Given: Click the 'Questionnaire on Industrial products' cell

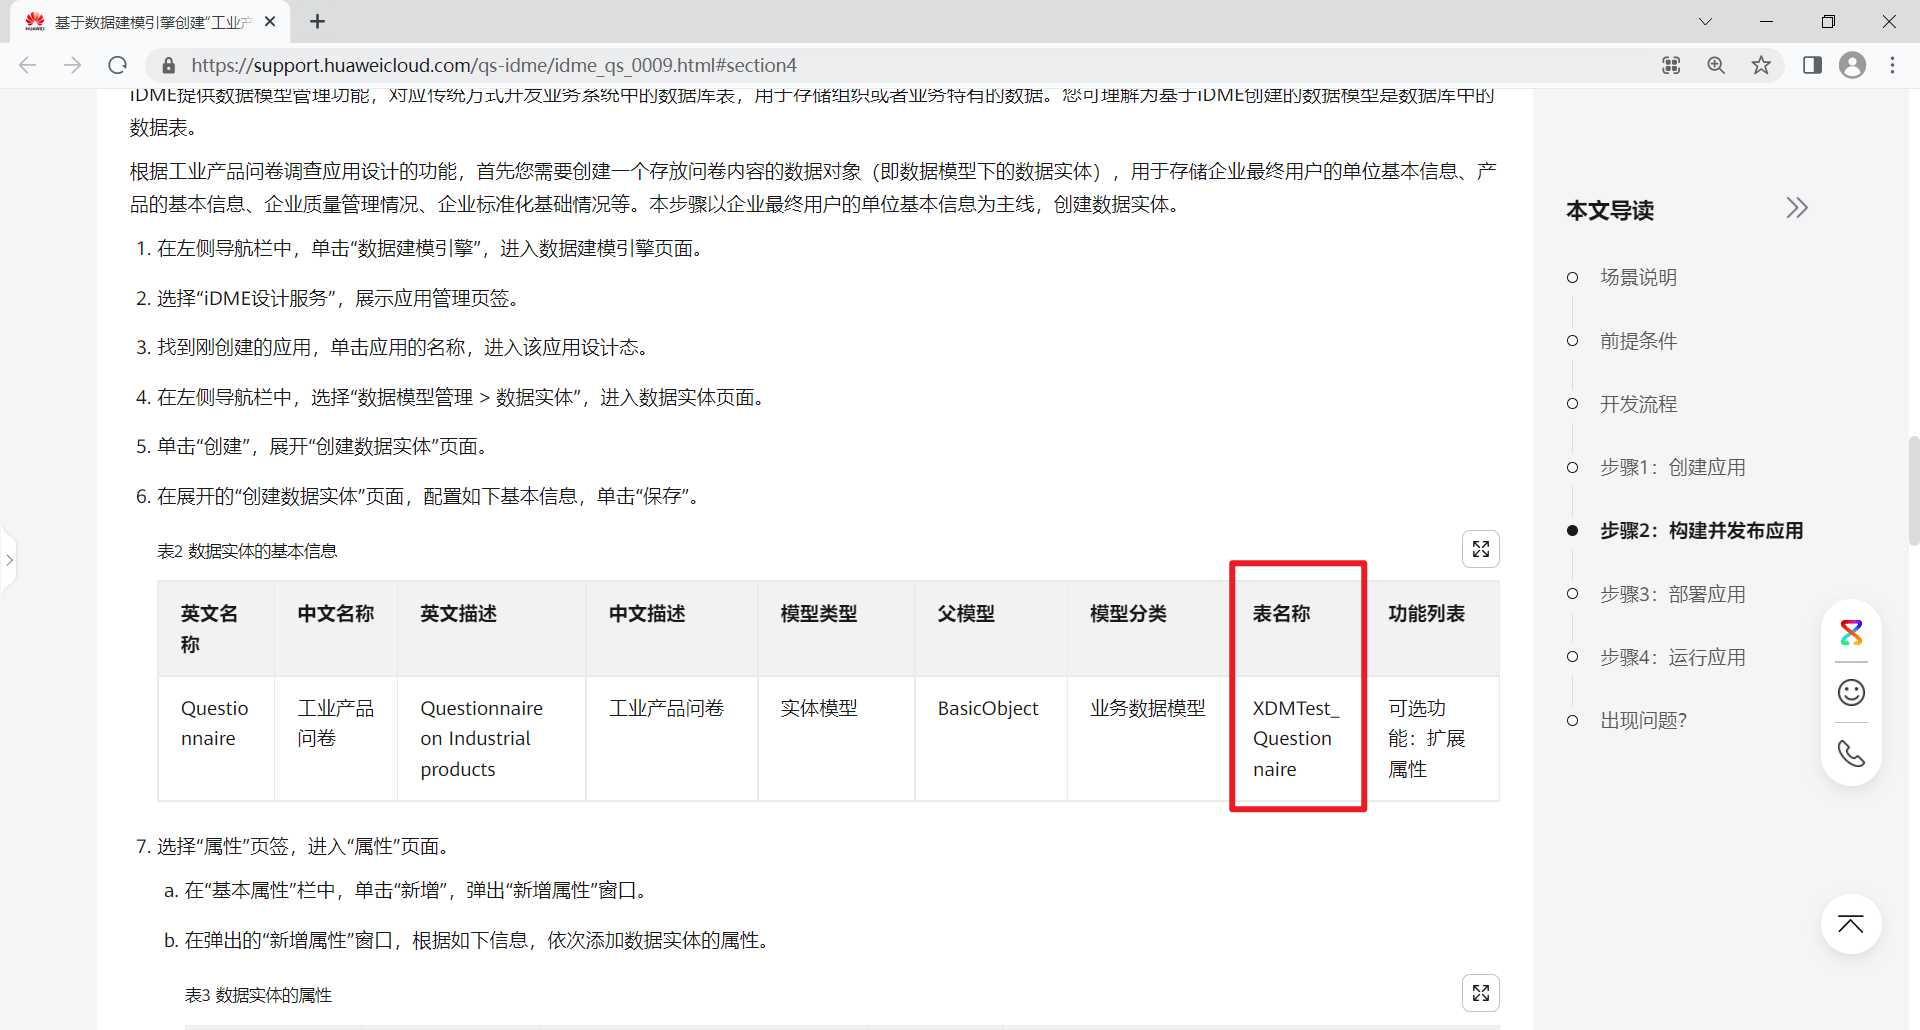Looking at the screenshot, I should 492,738.
